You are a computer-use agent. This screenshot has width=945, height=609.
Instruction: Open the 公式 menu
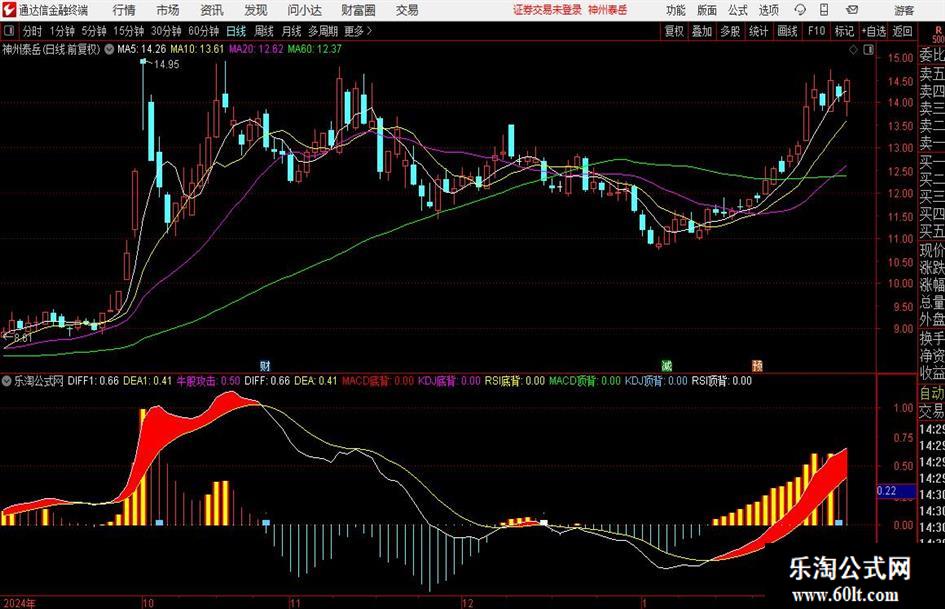tap(738, 10)
